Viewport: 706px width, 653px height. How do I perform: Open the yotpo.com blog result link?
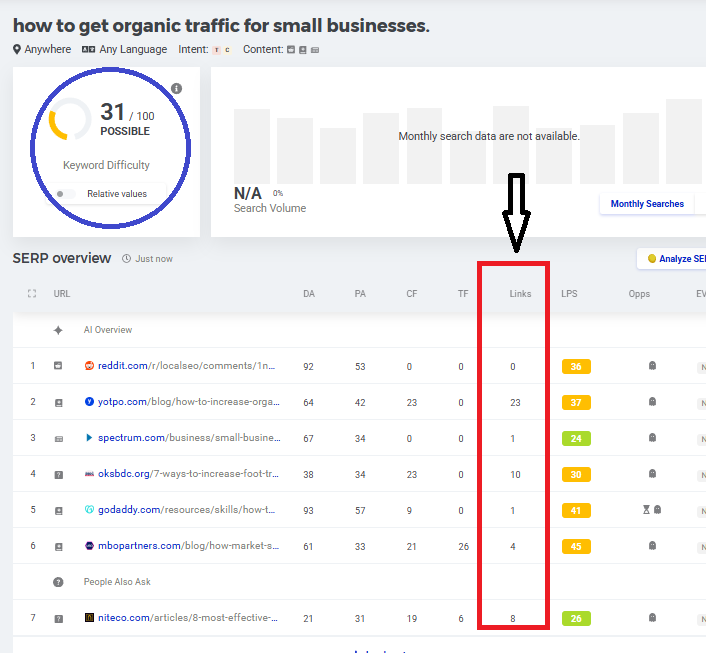coord(188,402)
